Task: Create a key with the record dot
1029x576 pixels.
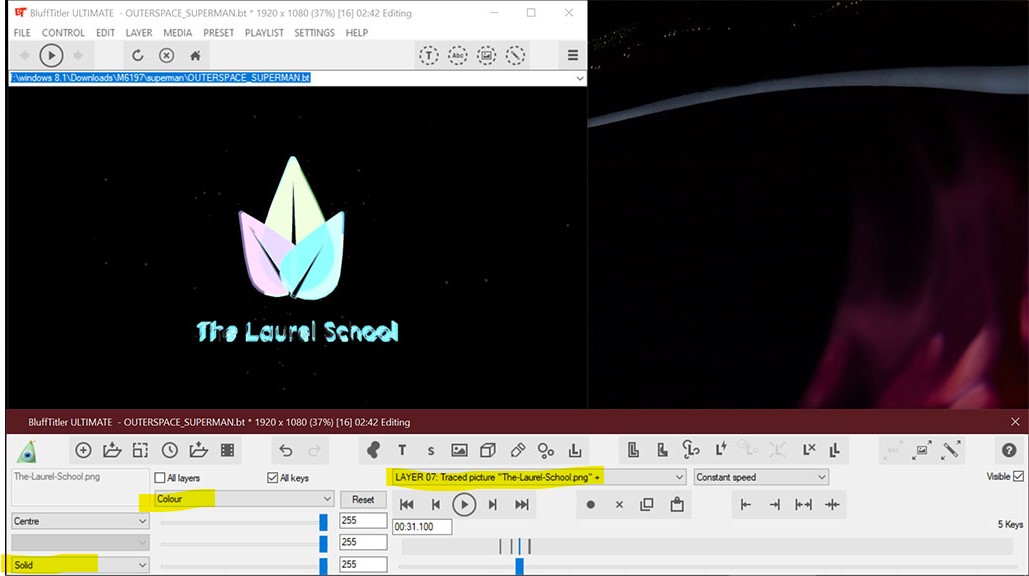Action: 591,504
